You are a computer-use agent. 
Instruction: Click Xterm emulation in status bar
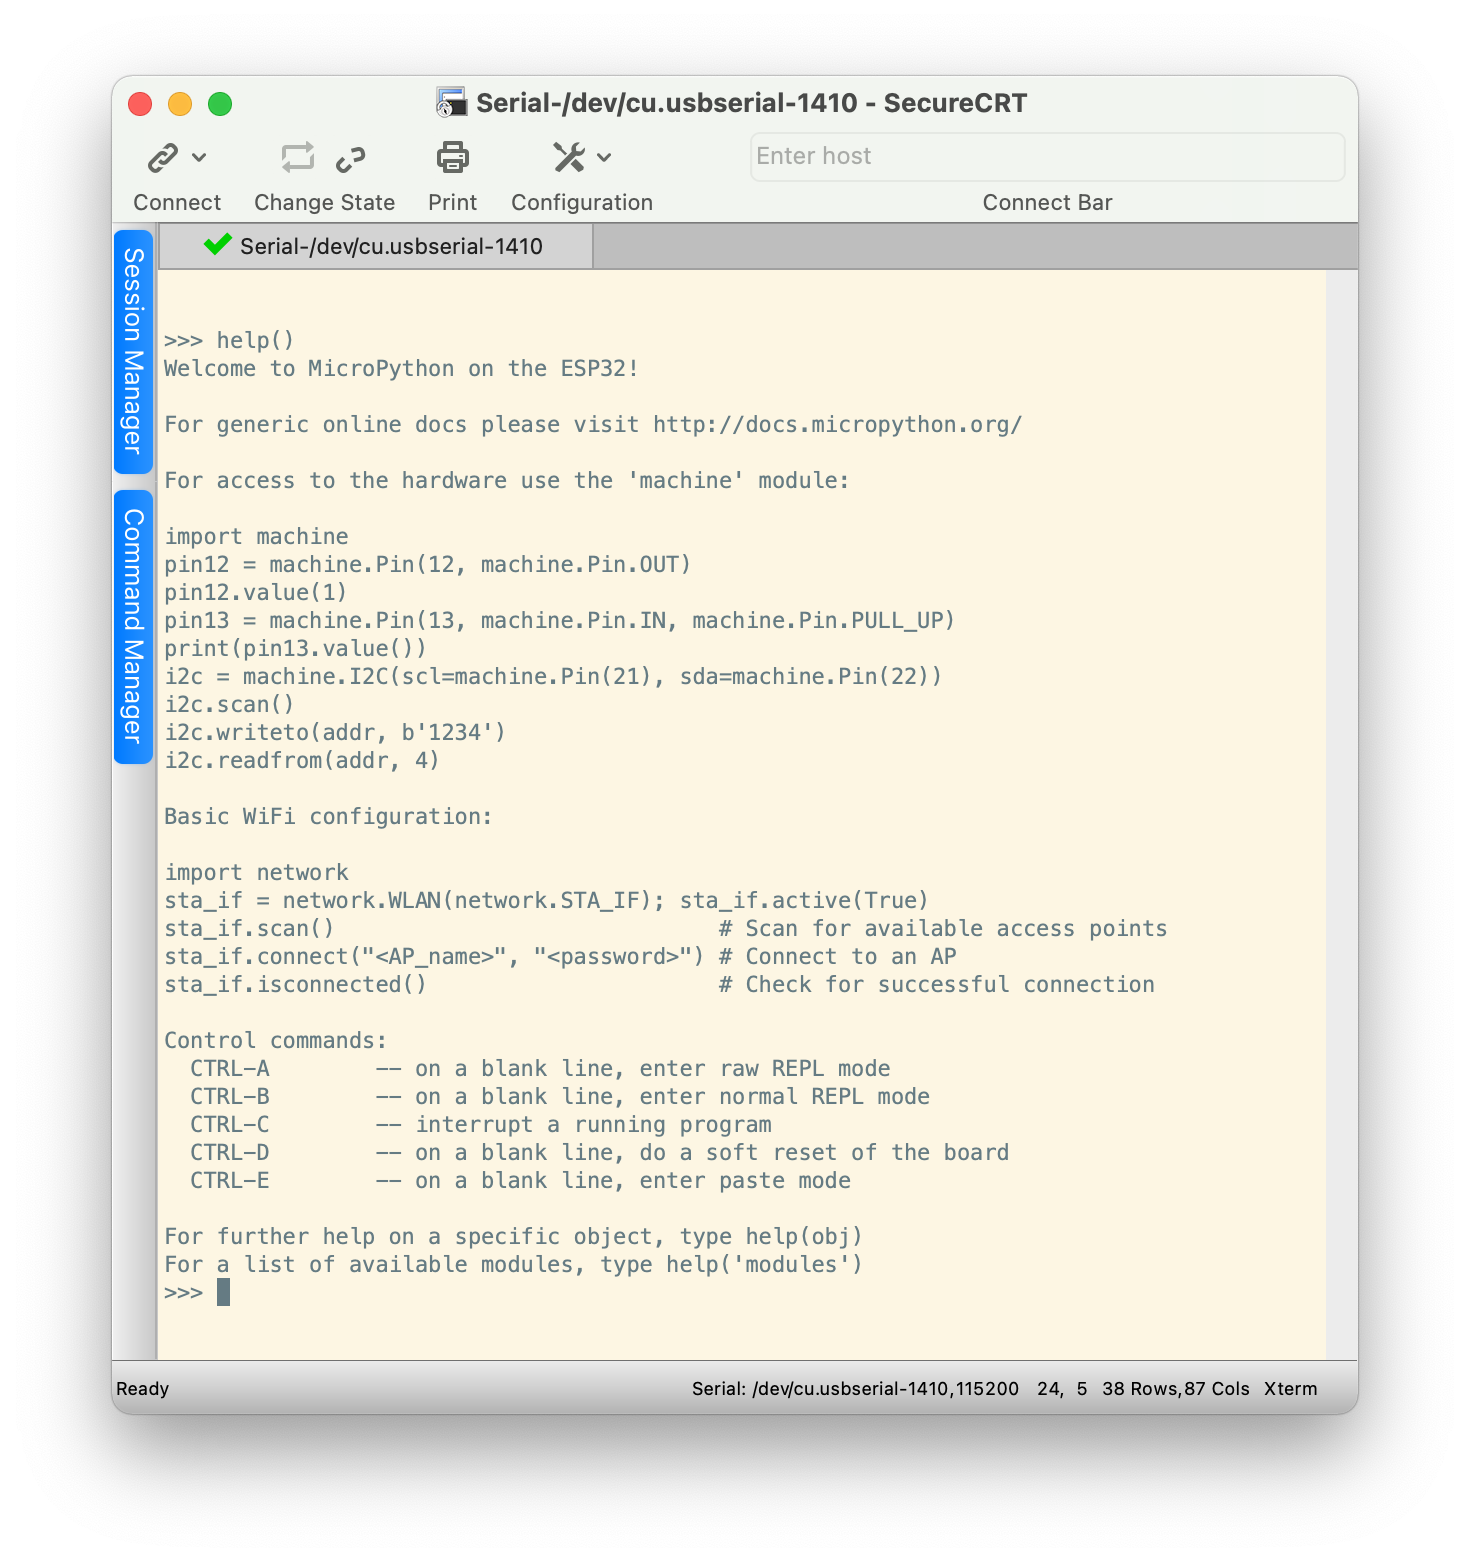(1290, 1389)
